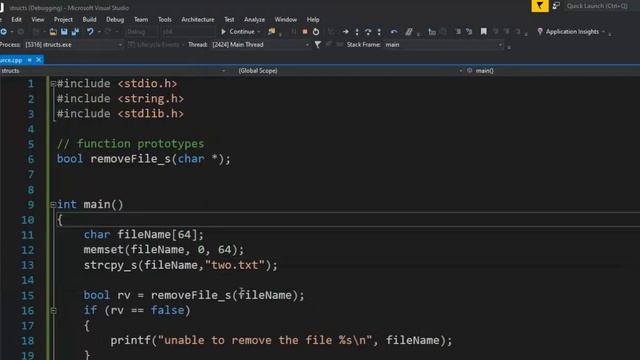Click the memset call on line 12
The image size is (640, 360).
[x=164, y=250]
